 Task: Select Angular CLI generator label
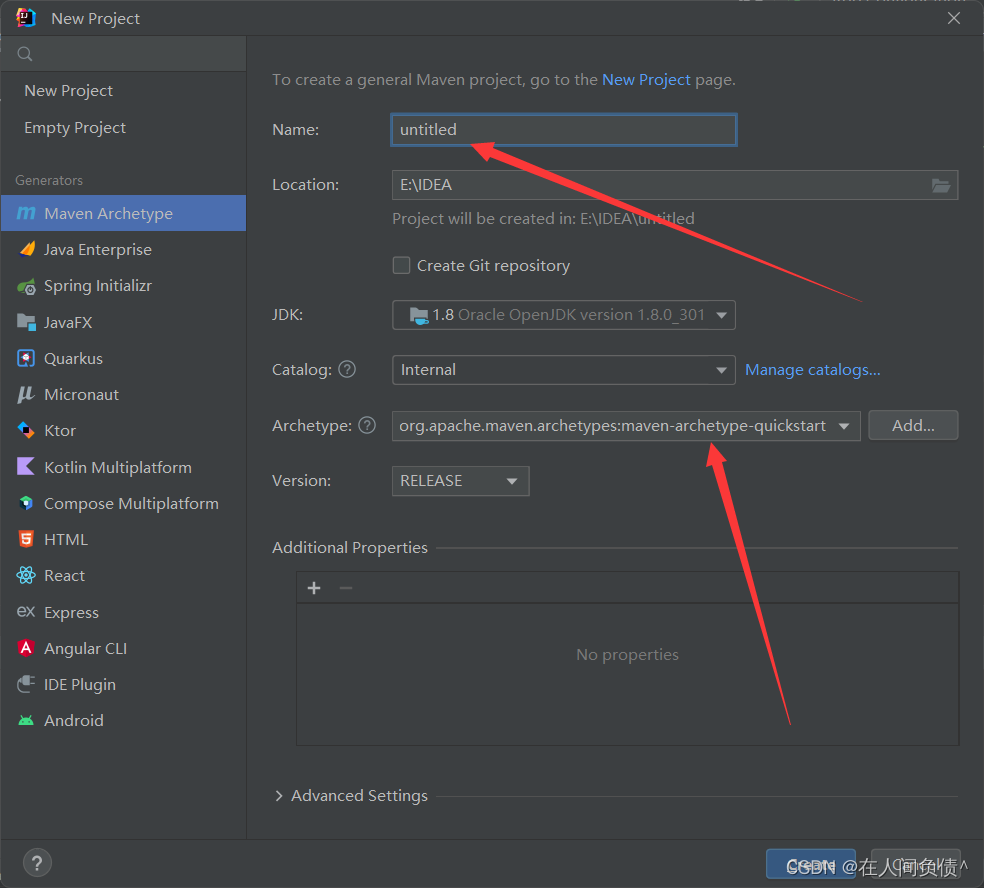85,648
